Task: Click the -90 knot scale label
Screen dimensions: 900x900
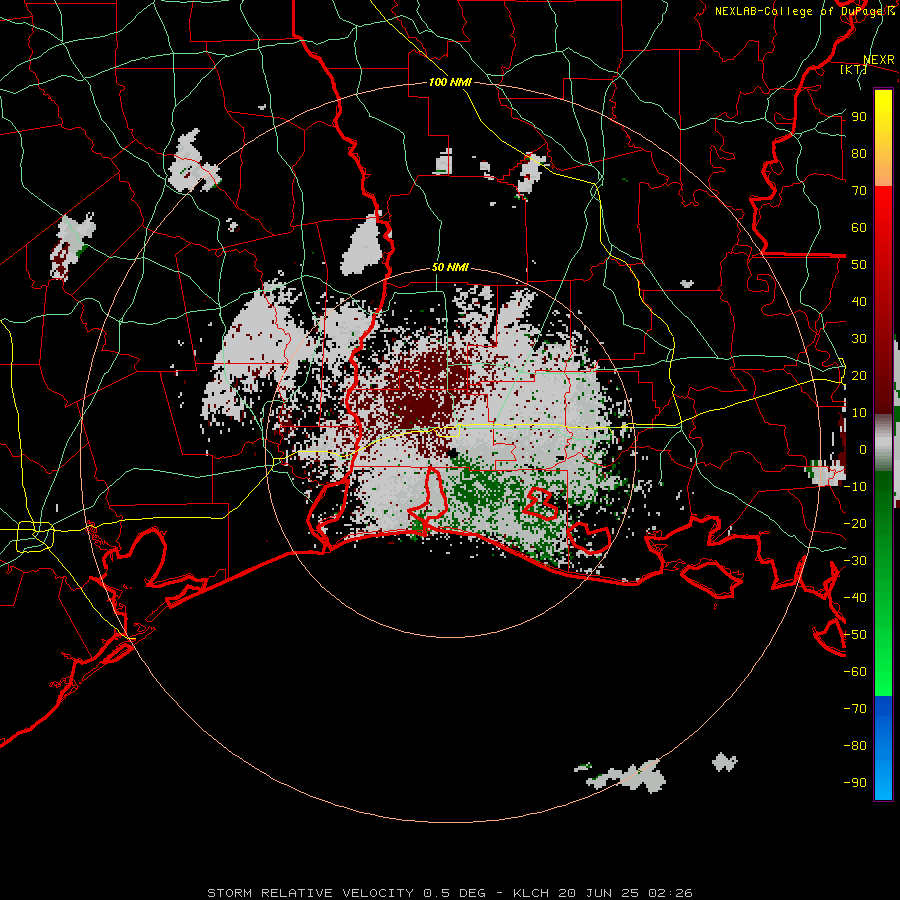Action: [856, 783]
